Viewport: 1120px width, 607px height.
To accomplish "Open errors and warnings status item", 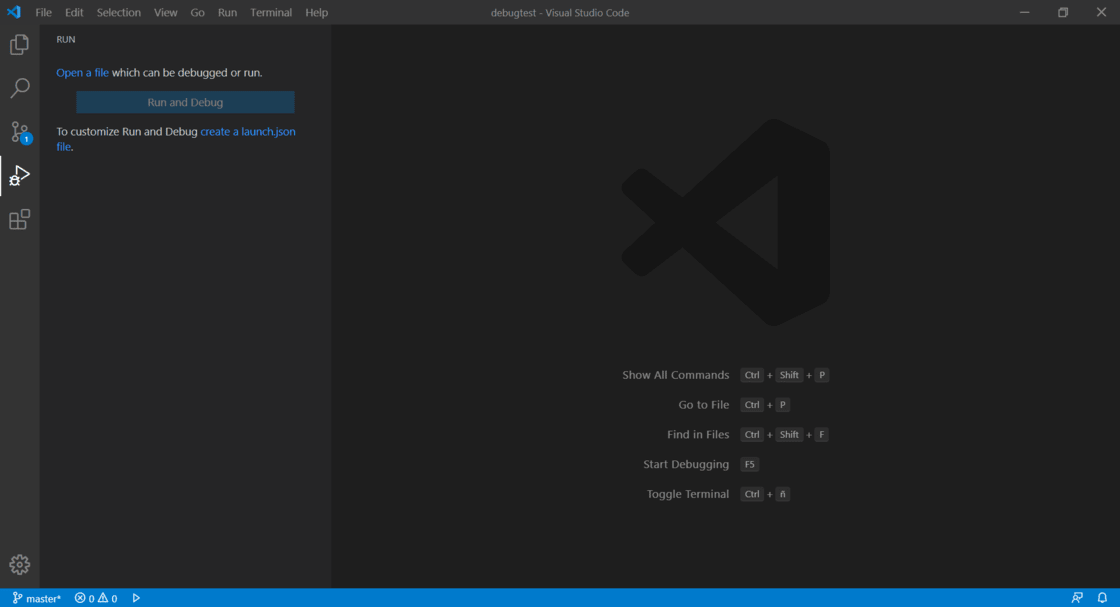I will [96, 598].
